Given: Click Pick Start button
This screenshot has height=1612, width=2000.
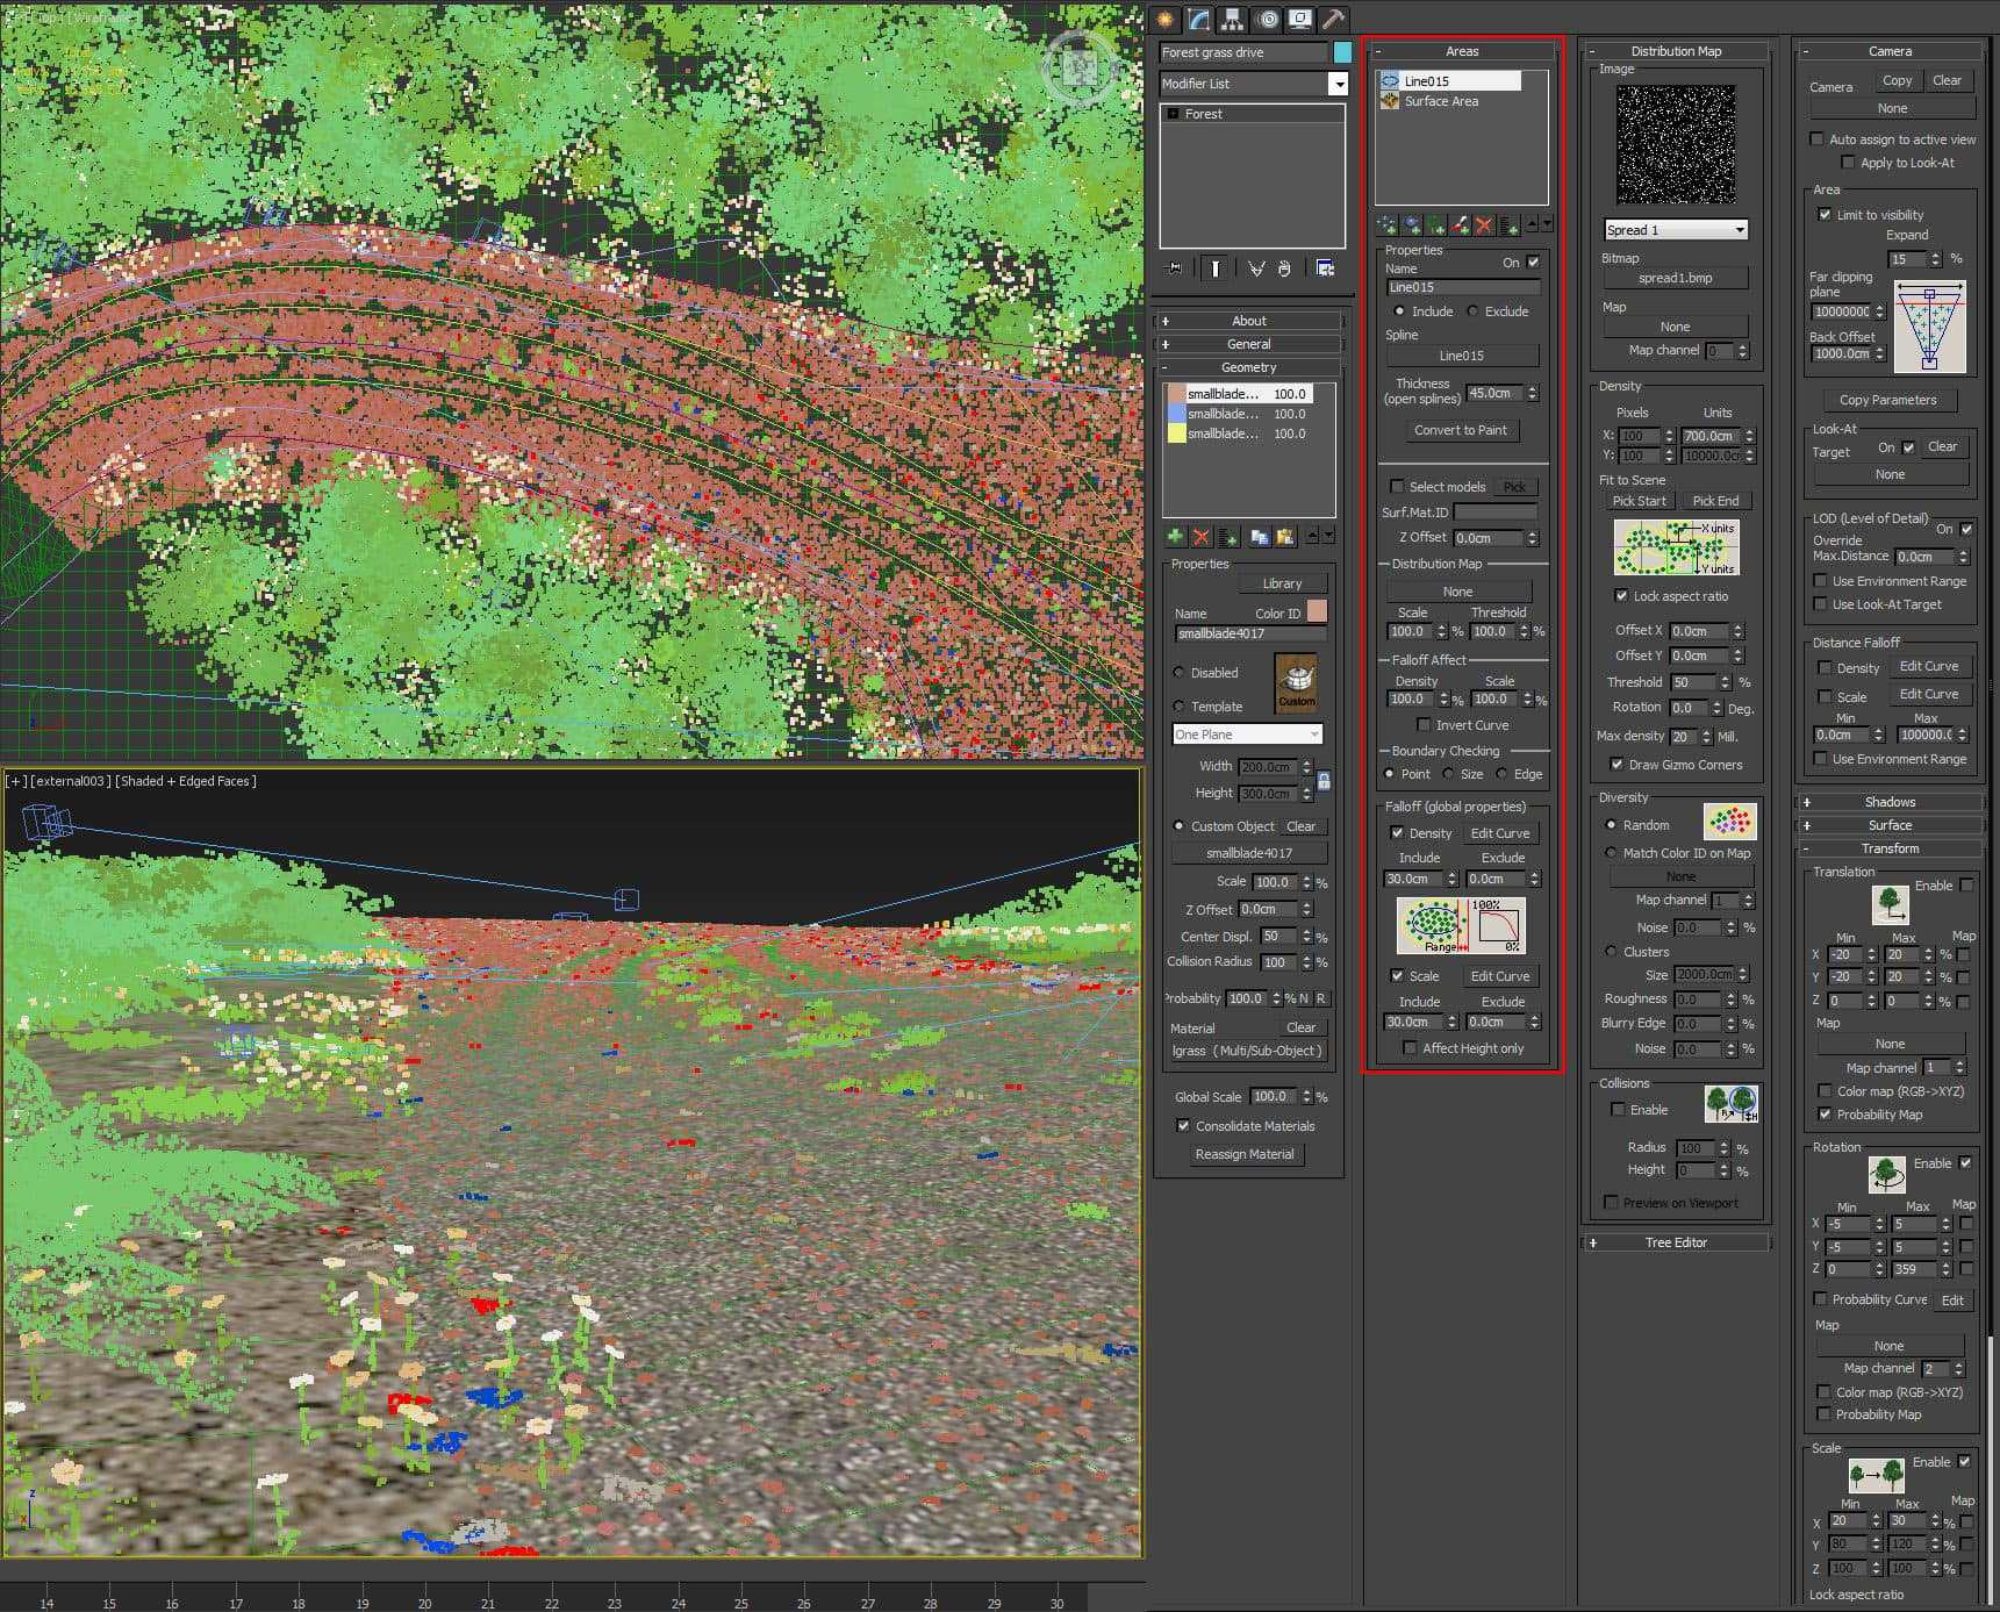Looking at the screenshot, I should tap(1639, 501).
